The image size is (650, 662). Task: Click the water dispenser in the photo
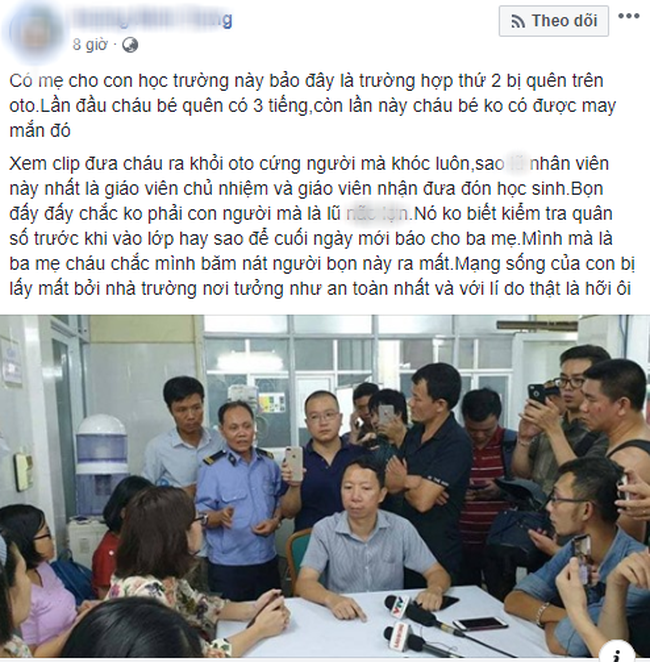coord(101,456)
